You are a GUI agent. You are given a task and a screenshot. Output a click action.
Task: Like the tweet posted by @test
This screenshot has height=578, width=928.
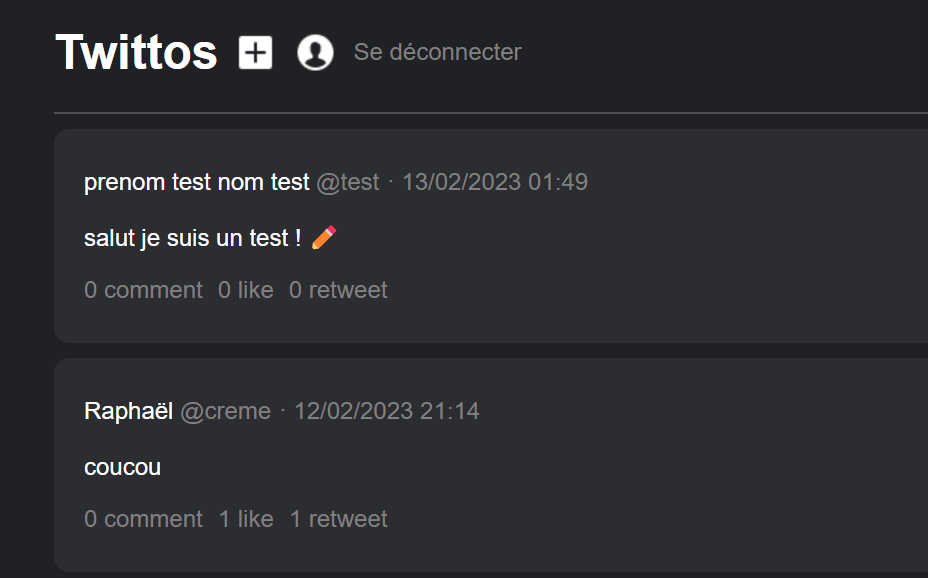245,290
